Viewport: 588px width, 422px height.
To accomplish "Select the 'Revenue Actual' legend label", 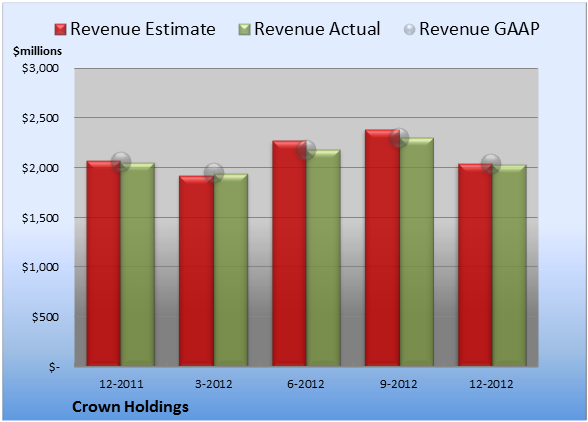I will click(x=317, y=29).
